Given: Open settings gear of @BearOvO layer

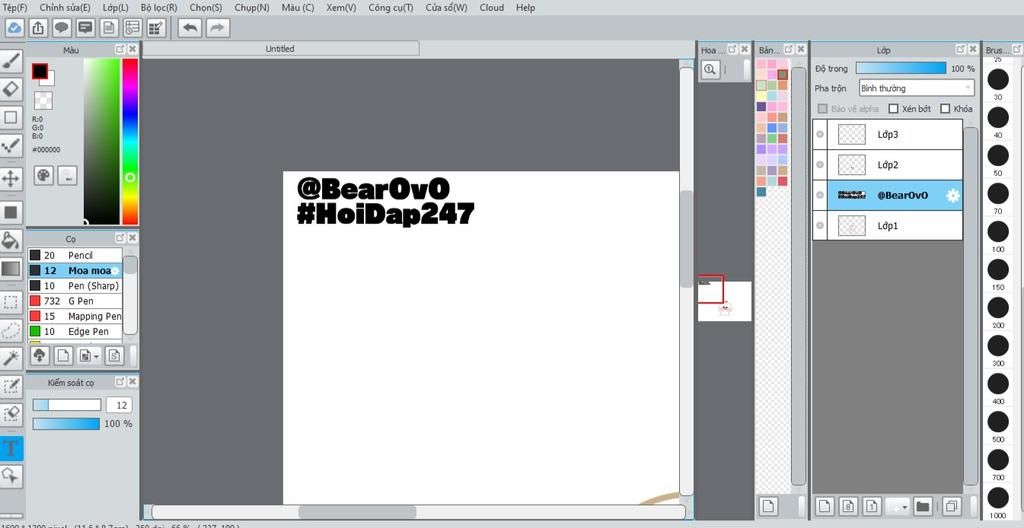Looking at the screenshot, I should 953,195.
